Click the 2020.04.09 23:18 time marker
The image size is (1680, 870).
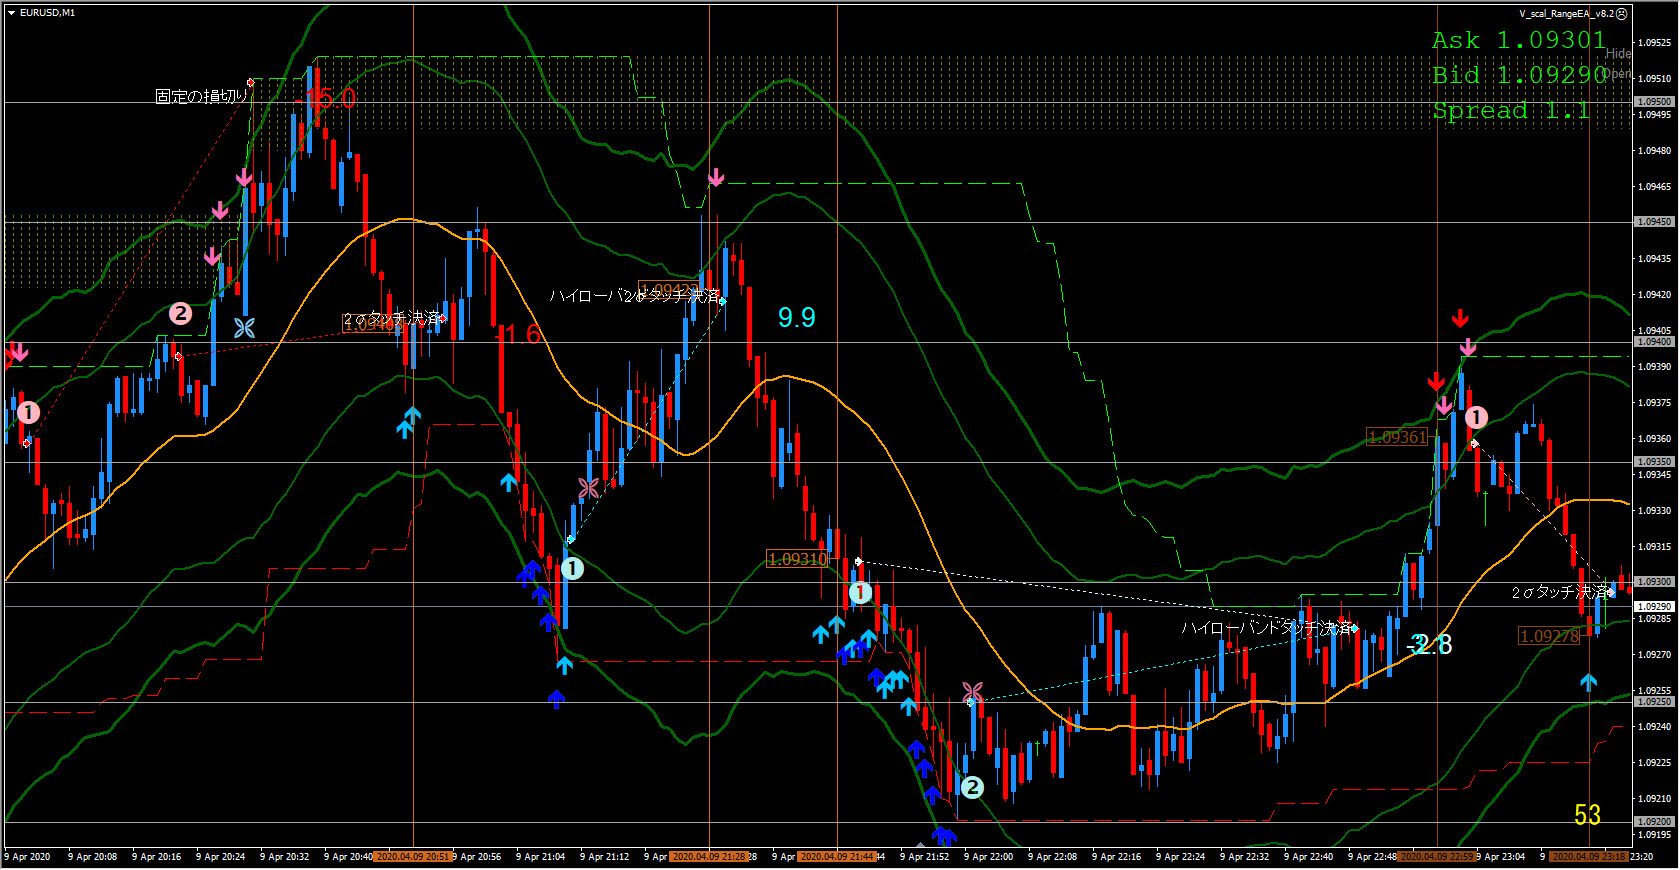pos(1589,857)
